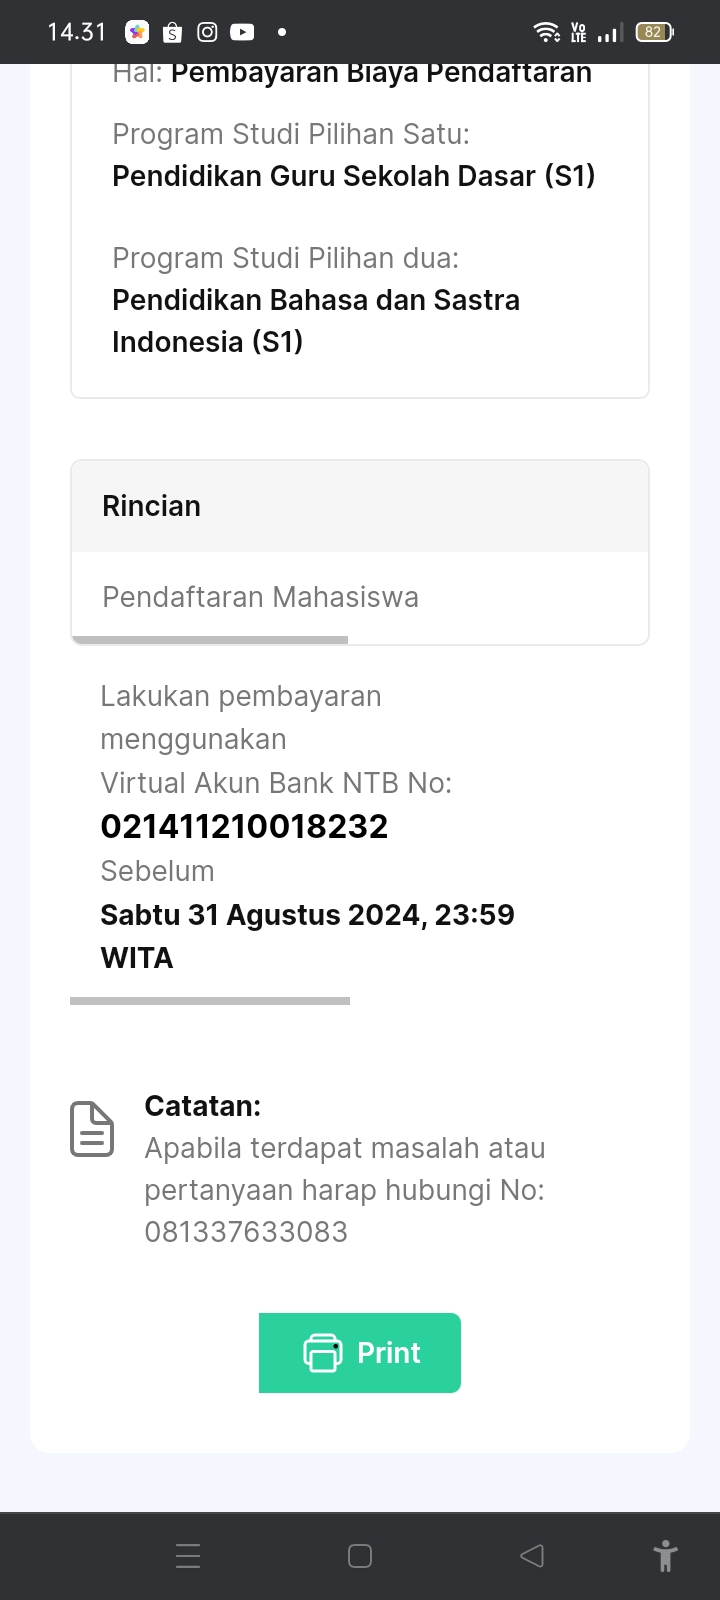The width and height of the screenshot is (720, 1600).
Task: Tap the document note icon beside Catatan
Action: point(92,1129)
